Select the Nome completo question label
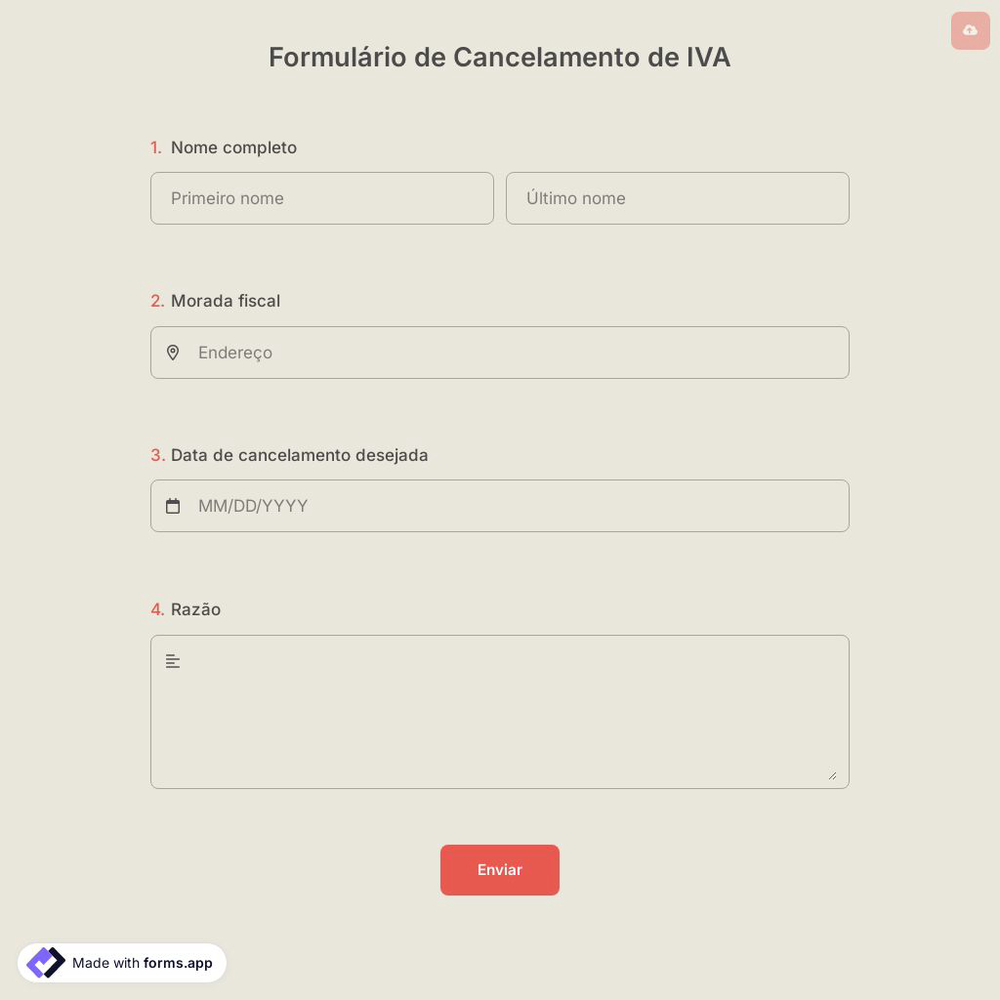1000x1000 pixels. 233,147
